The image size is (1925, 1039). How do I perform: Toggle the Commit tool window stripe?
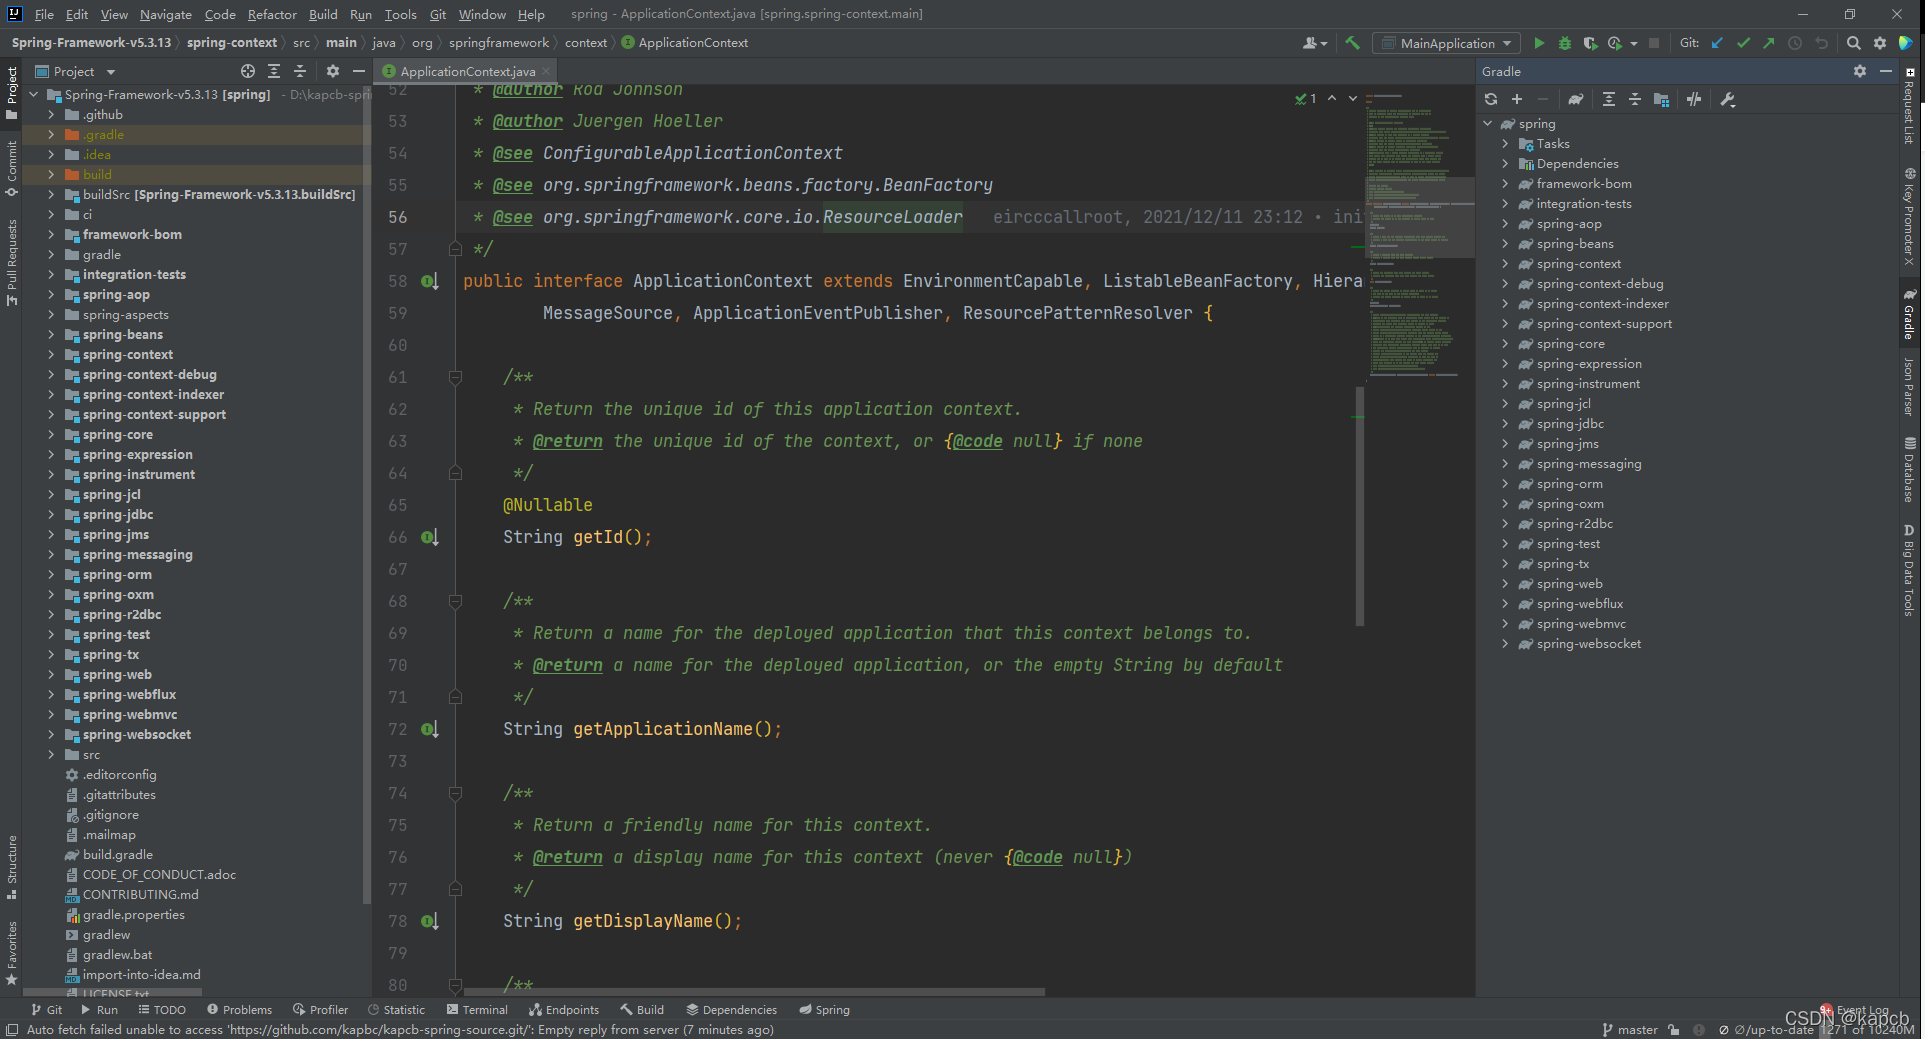pyautogui.click(x=11, y=168)
